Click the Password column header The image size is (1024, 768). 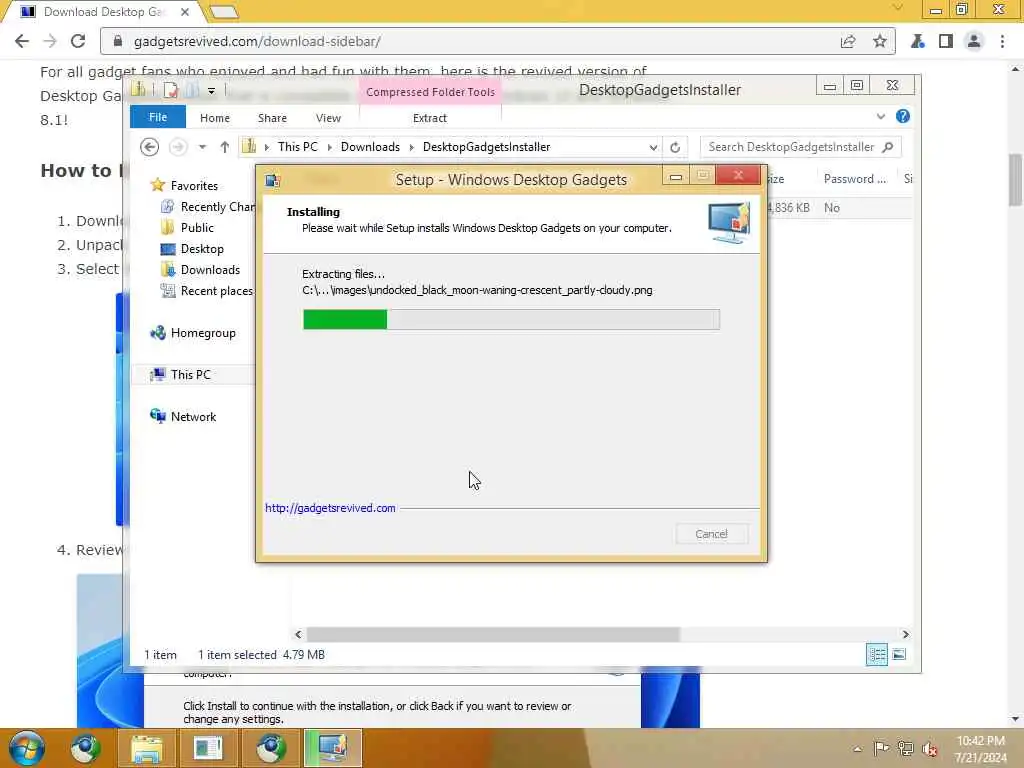pyautogui.click(x=854, y=179)
